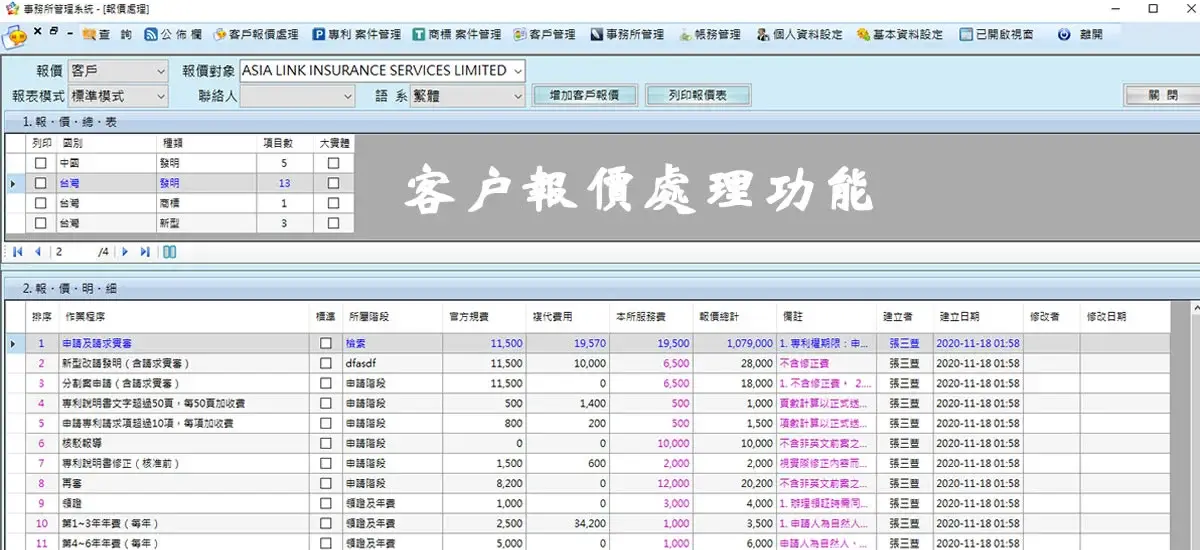The width and height of the screenshot is (1200, 550).
Task: Open the 事務所管理 menu
Action: [x=627, y=34]
